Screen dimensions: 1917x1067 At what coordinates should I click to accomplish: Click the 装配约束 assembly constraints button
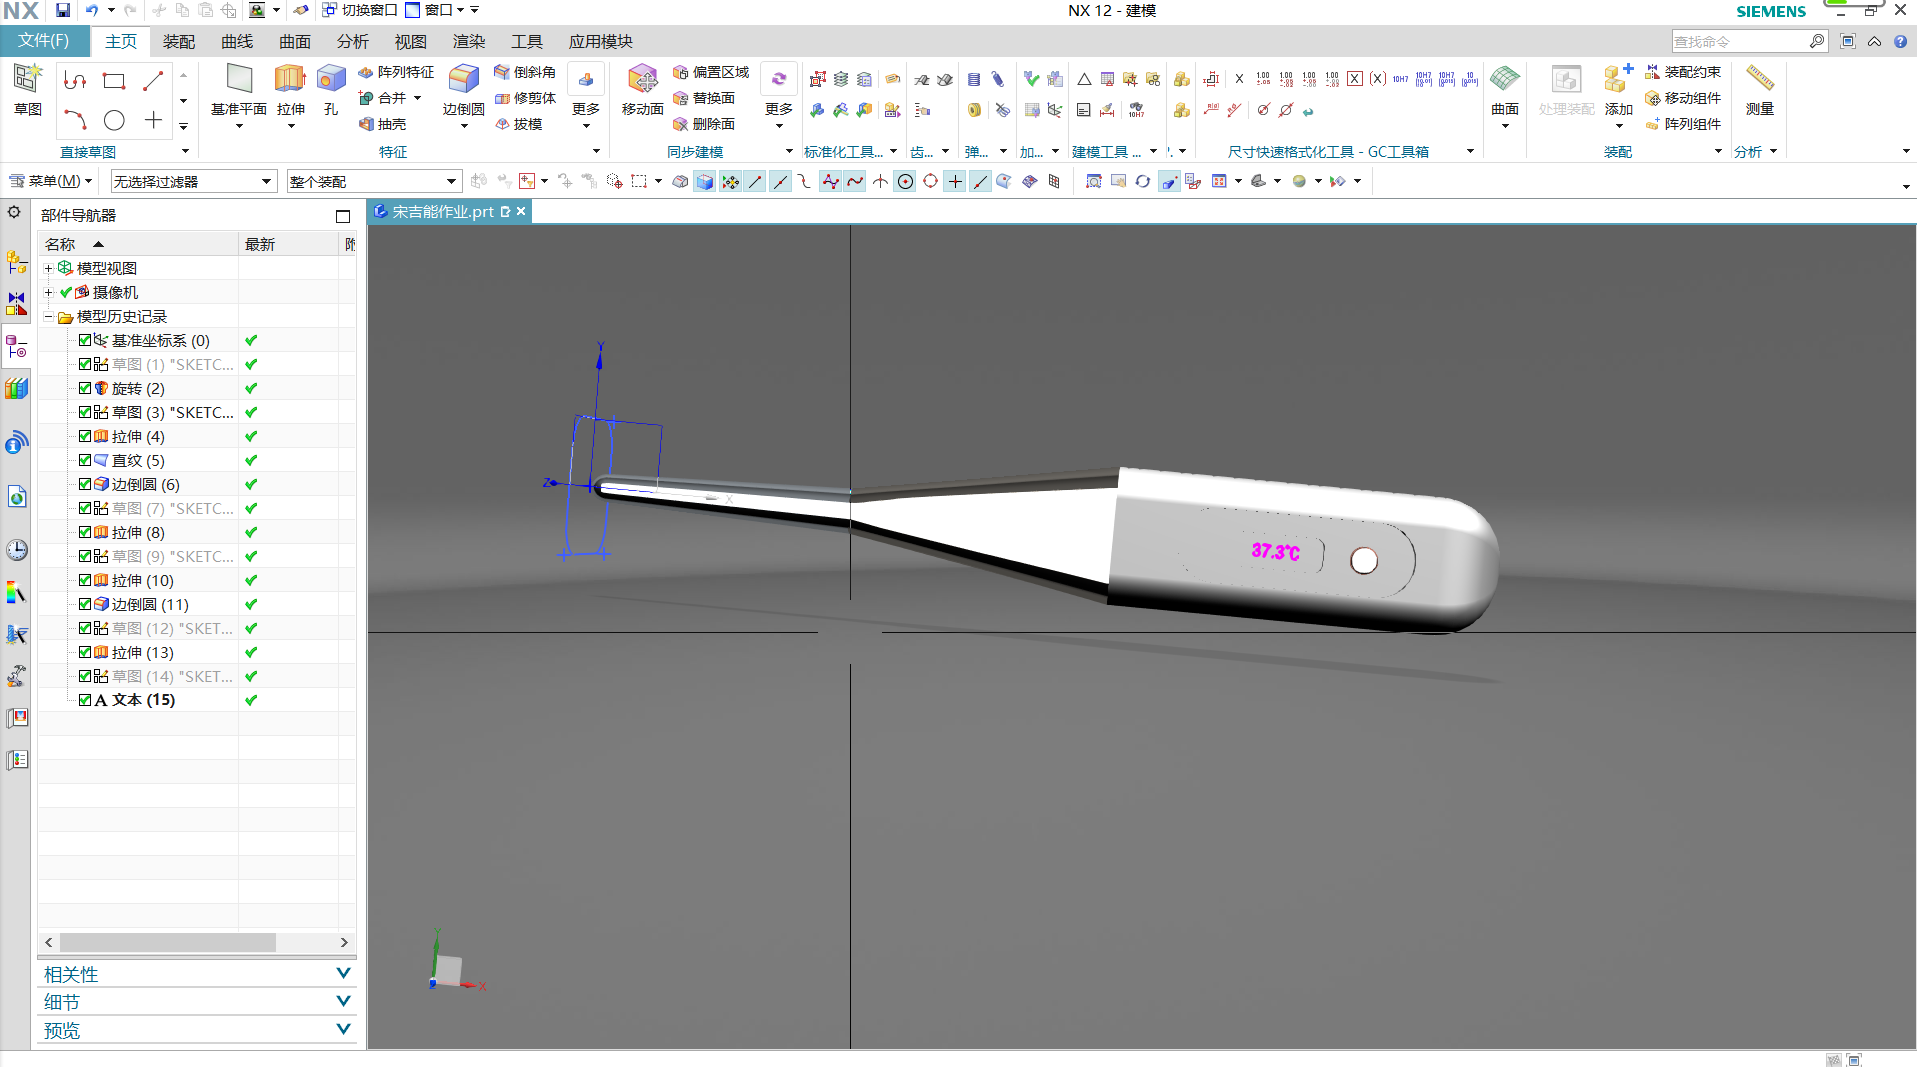pos(1683,72)
